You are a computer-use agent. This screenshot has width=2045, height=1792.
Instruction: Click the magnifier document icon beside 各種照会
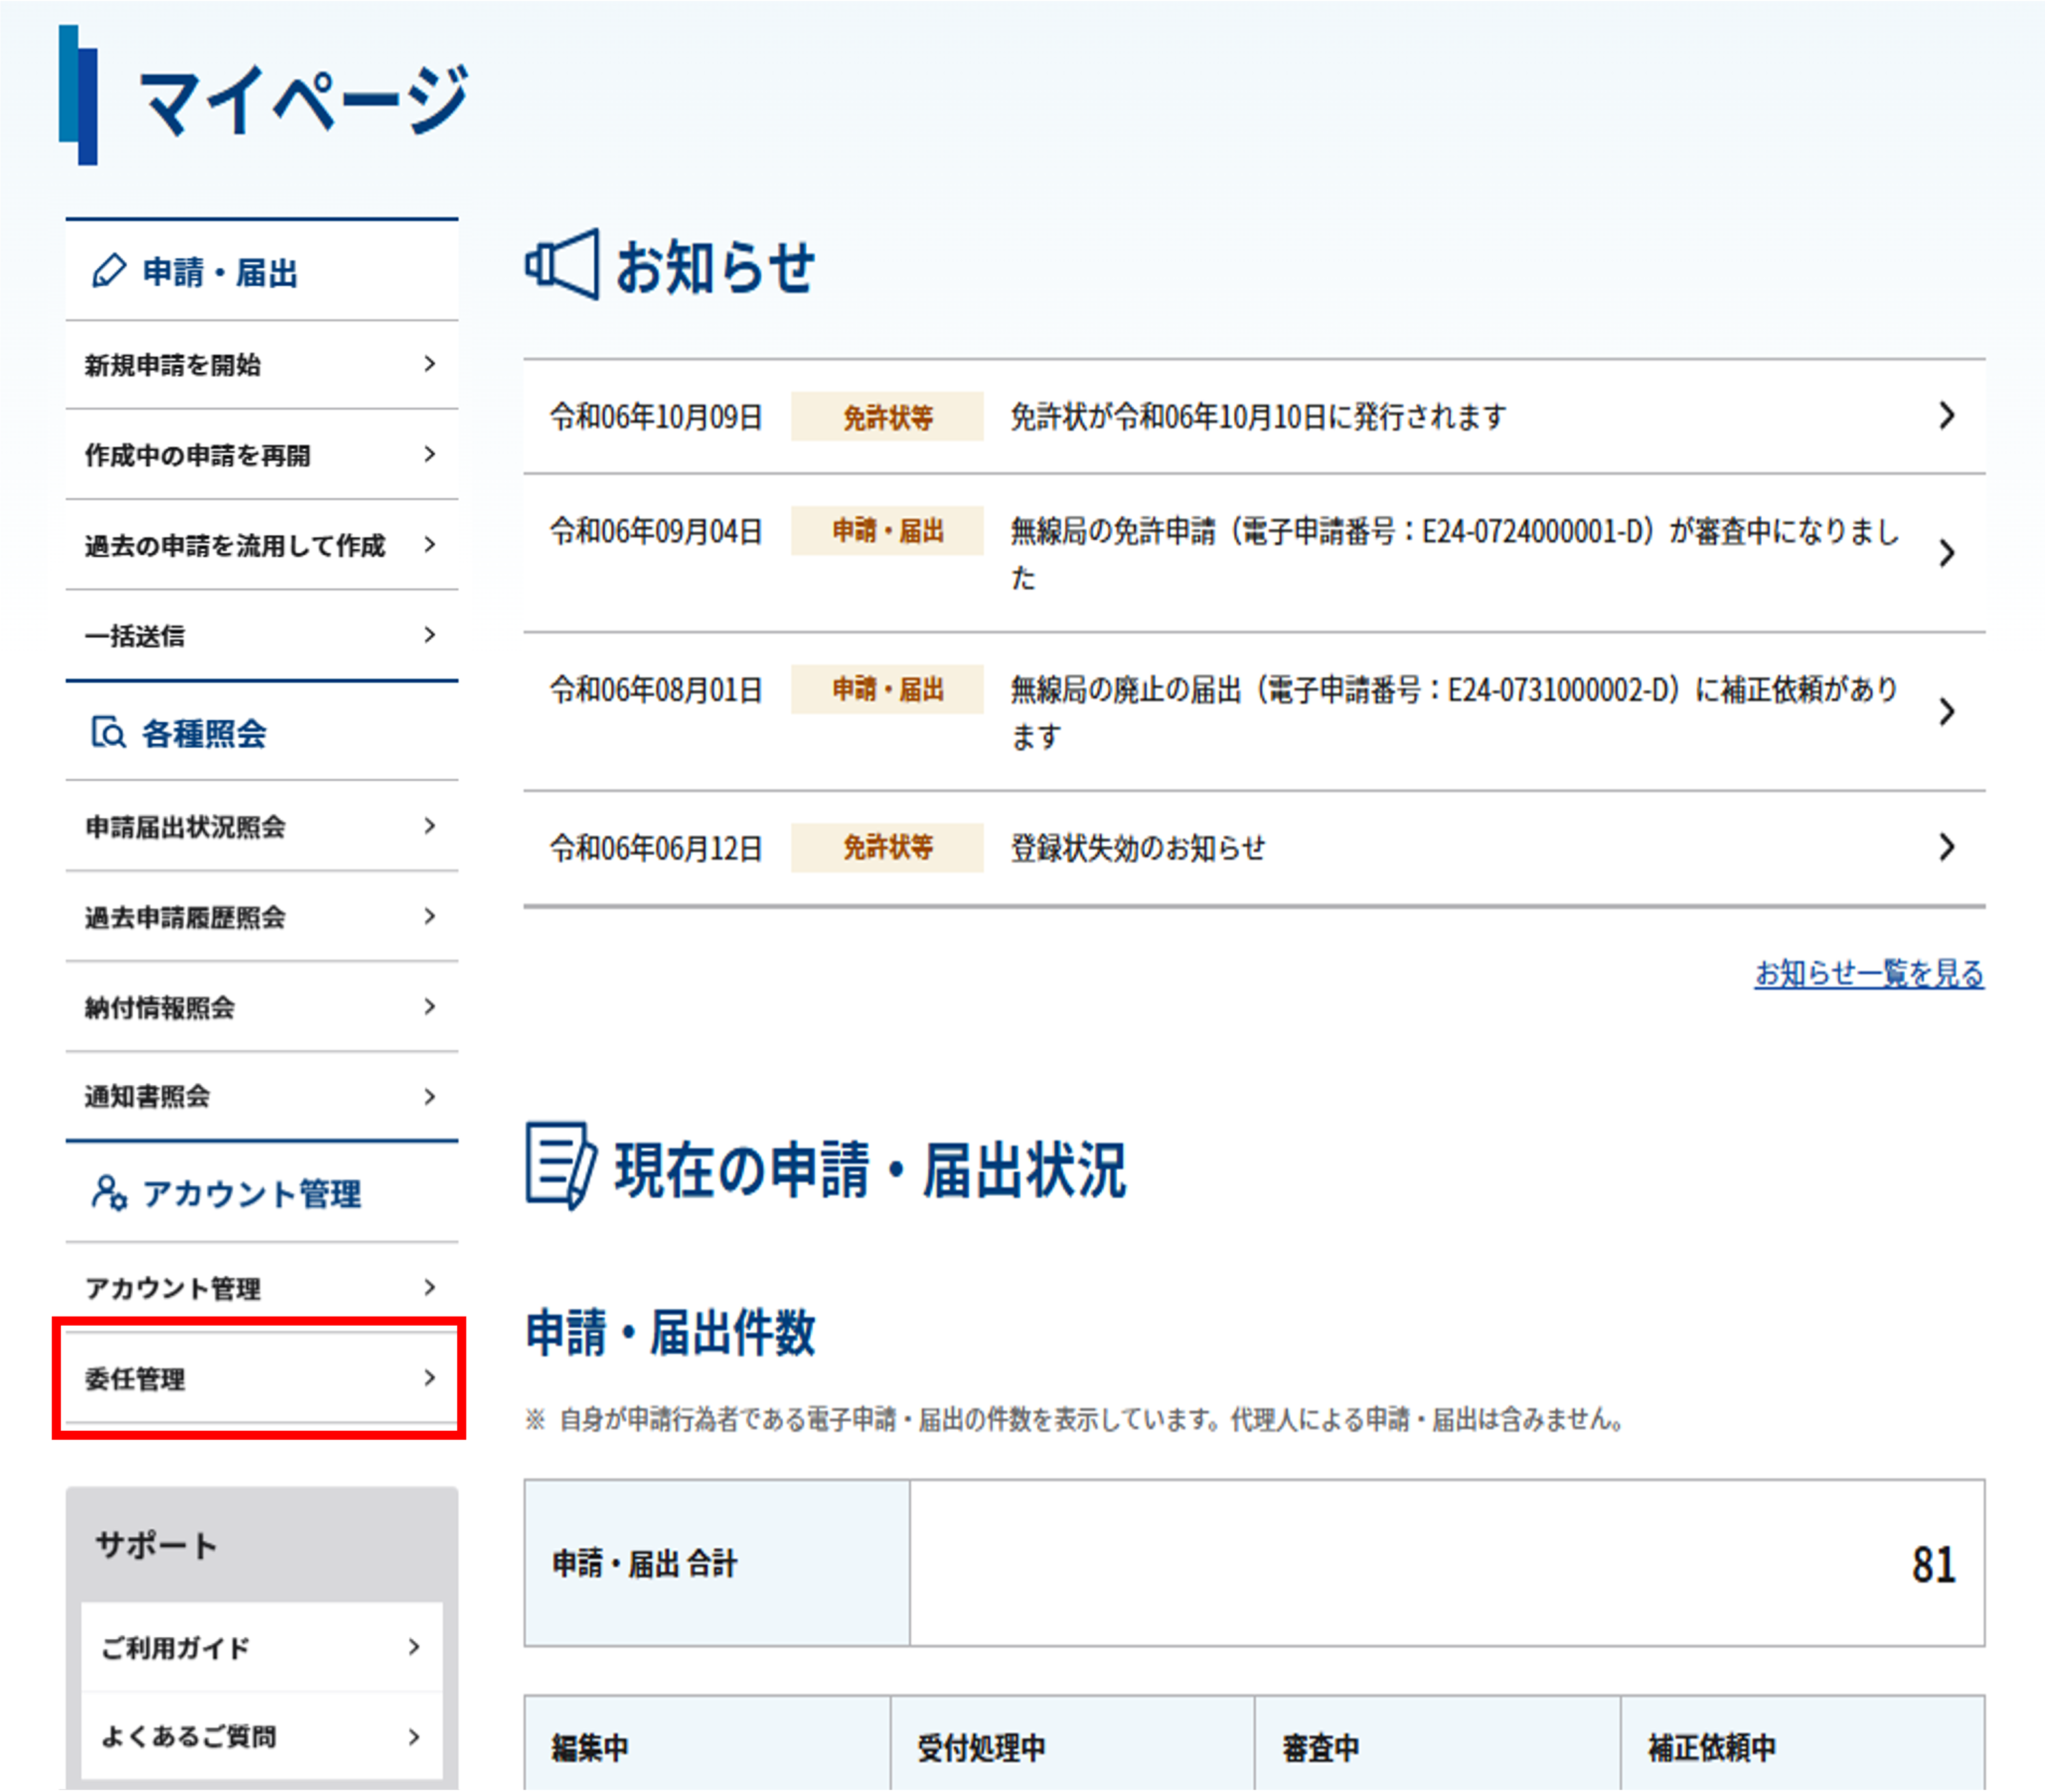tap(108, 732)
